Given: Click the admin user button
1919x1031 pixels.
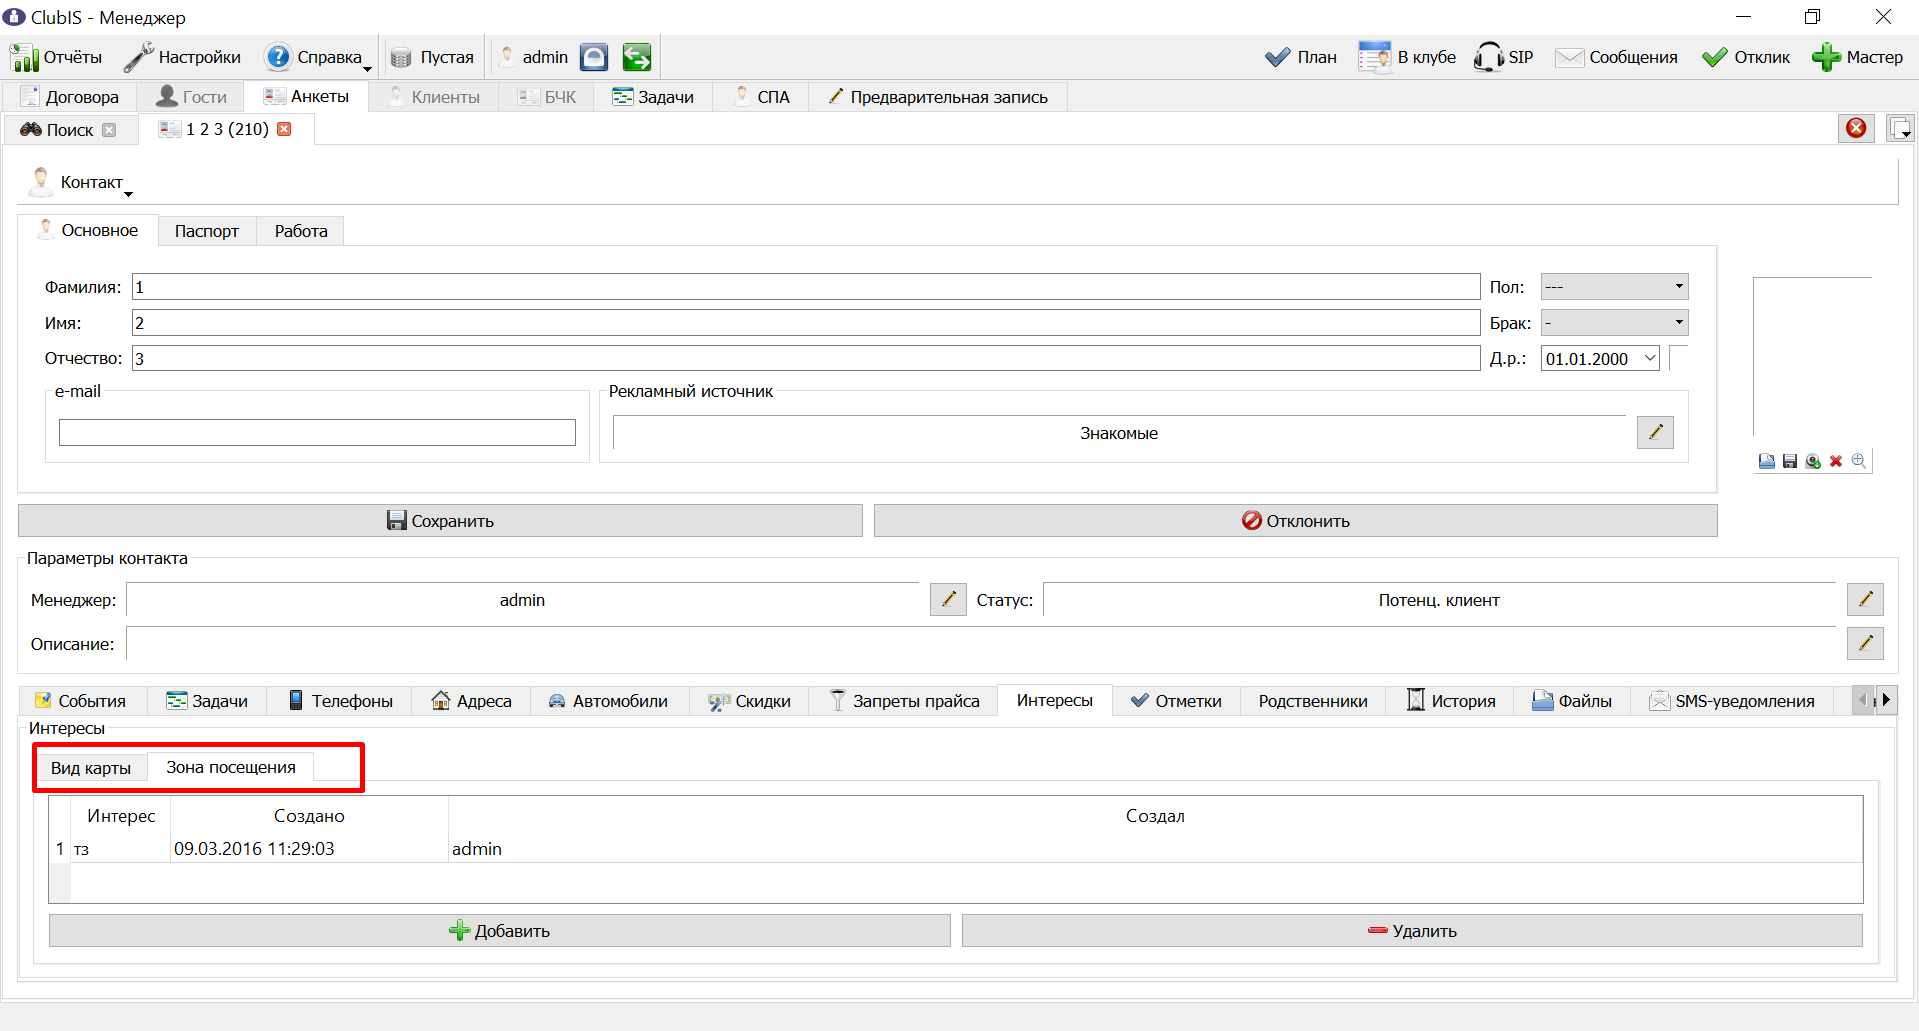Looking at the screenshot, I should [534, 57].
